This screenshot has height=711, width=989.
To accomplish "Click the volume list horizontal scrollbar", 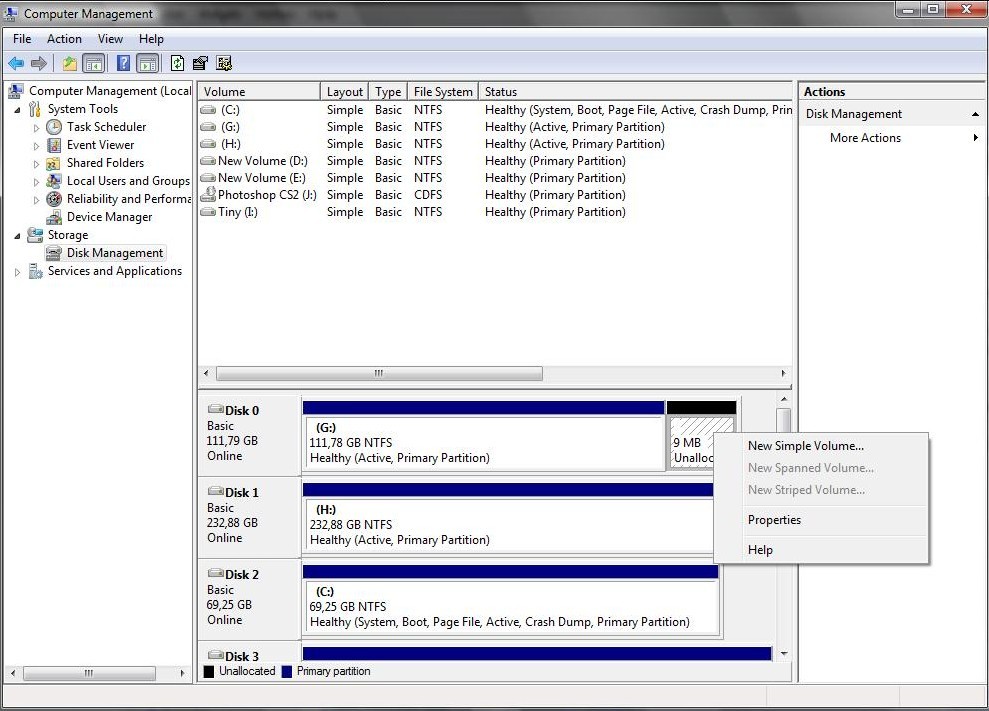I will (x=378, y=373).
